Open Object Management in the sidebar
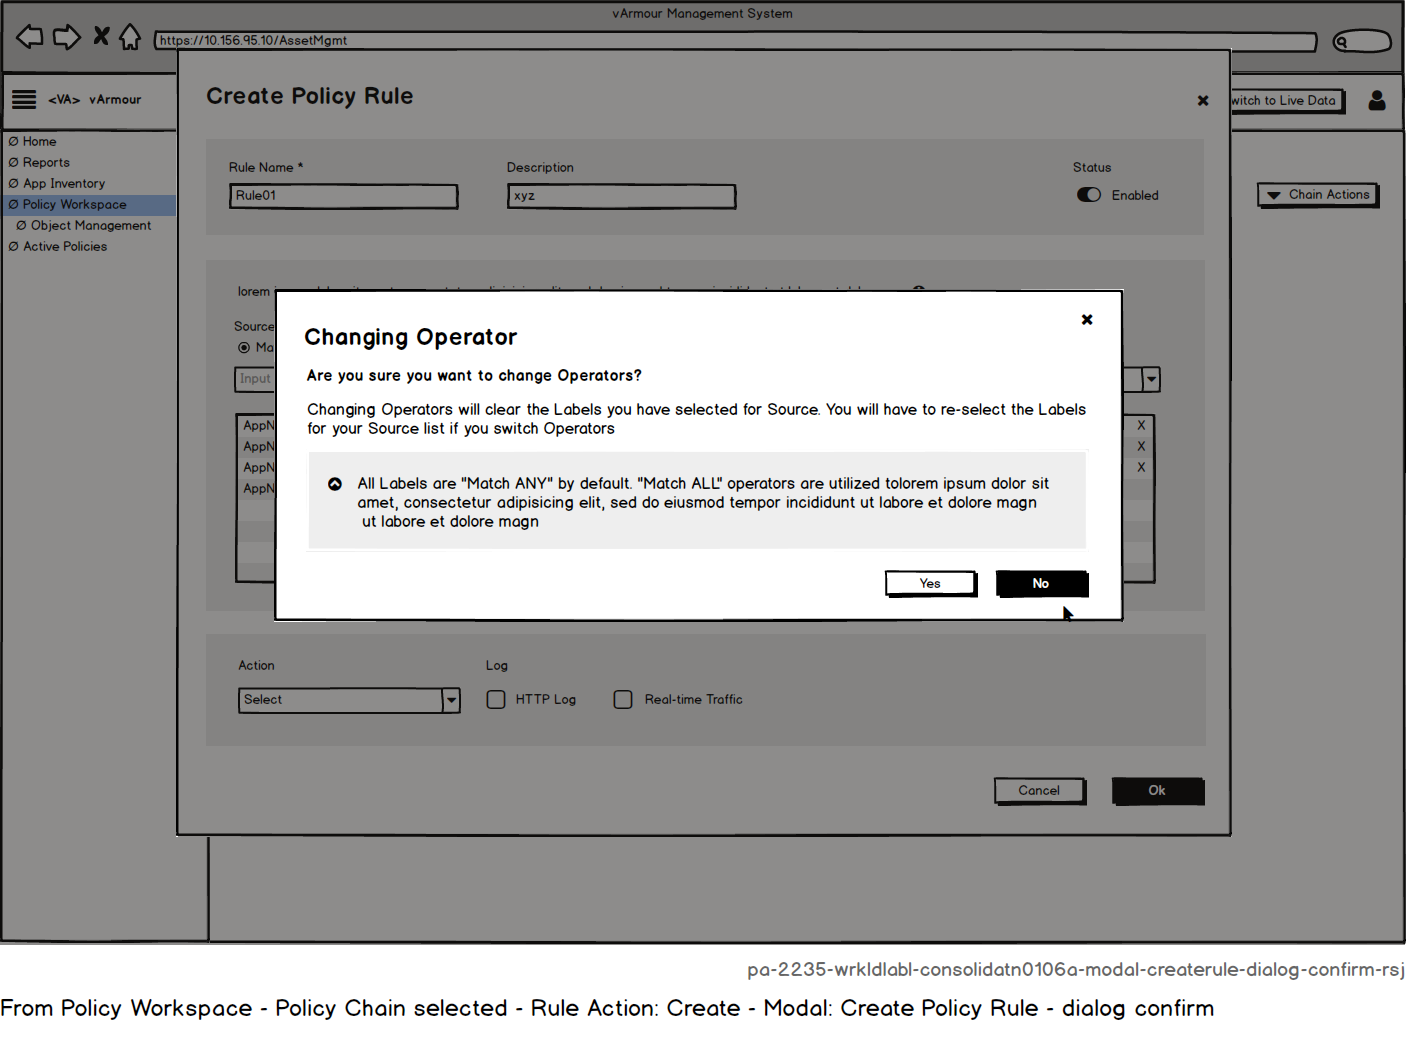 coord(91,225)
